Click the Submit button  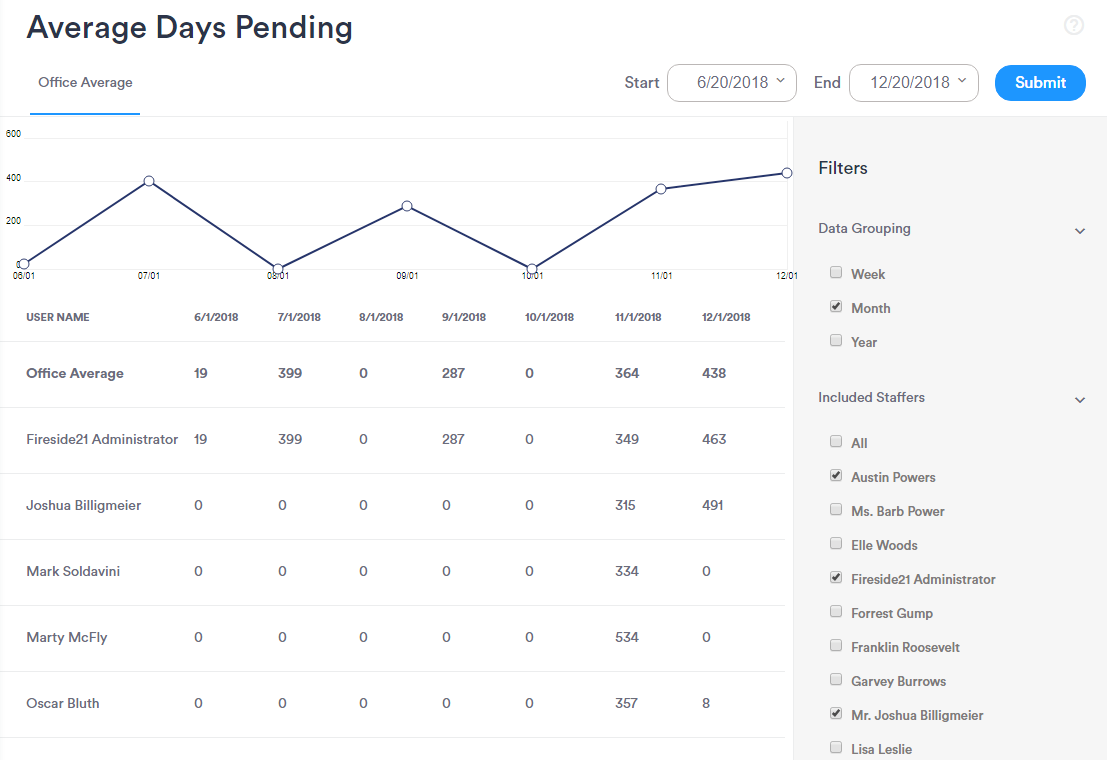(x=1040, y=83)
